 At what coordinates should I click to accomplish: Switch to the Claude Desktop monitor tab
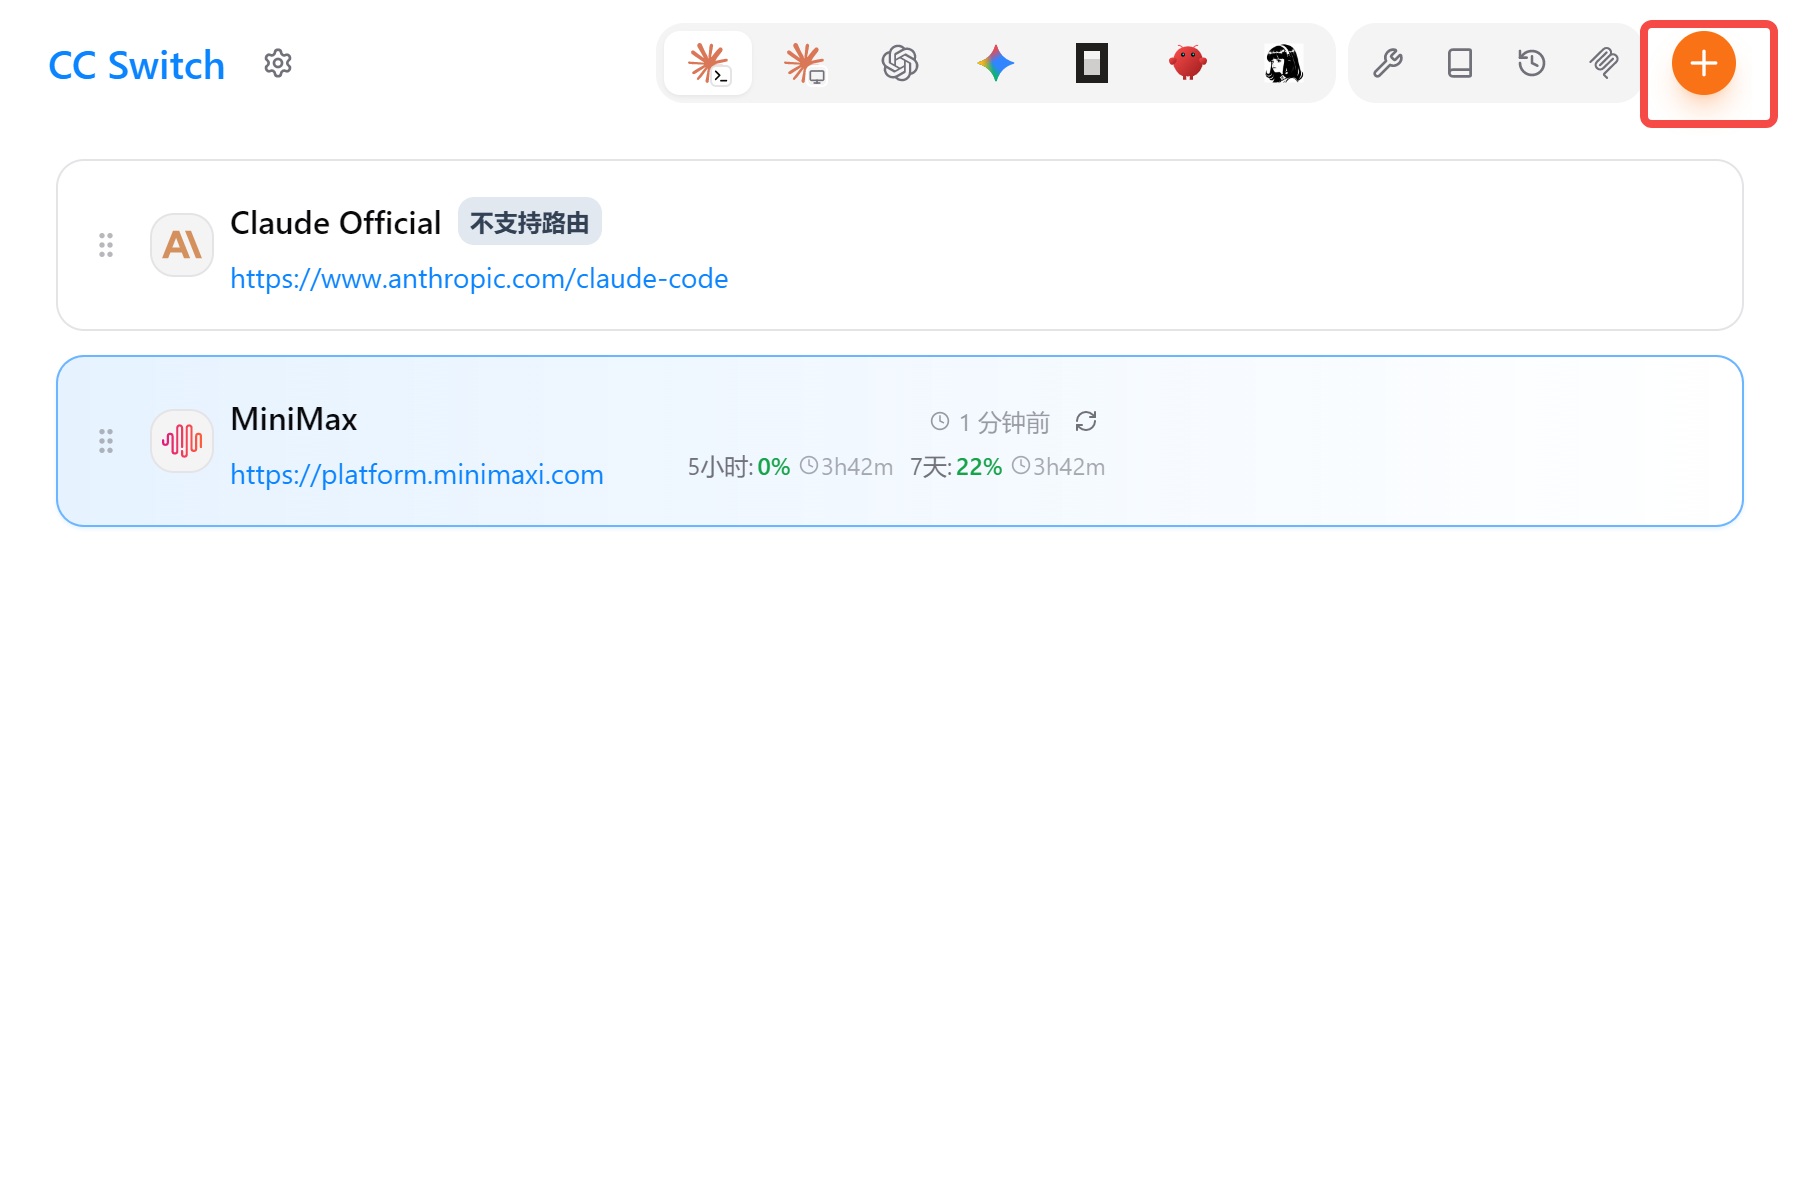click(804, 64)
